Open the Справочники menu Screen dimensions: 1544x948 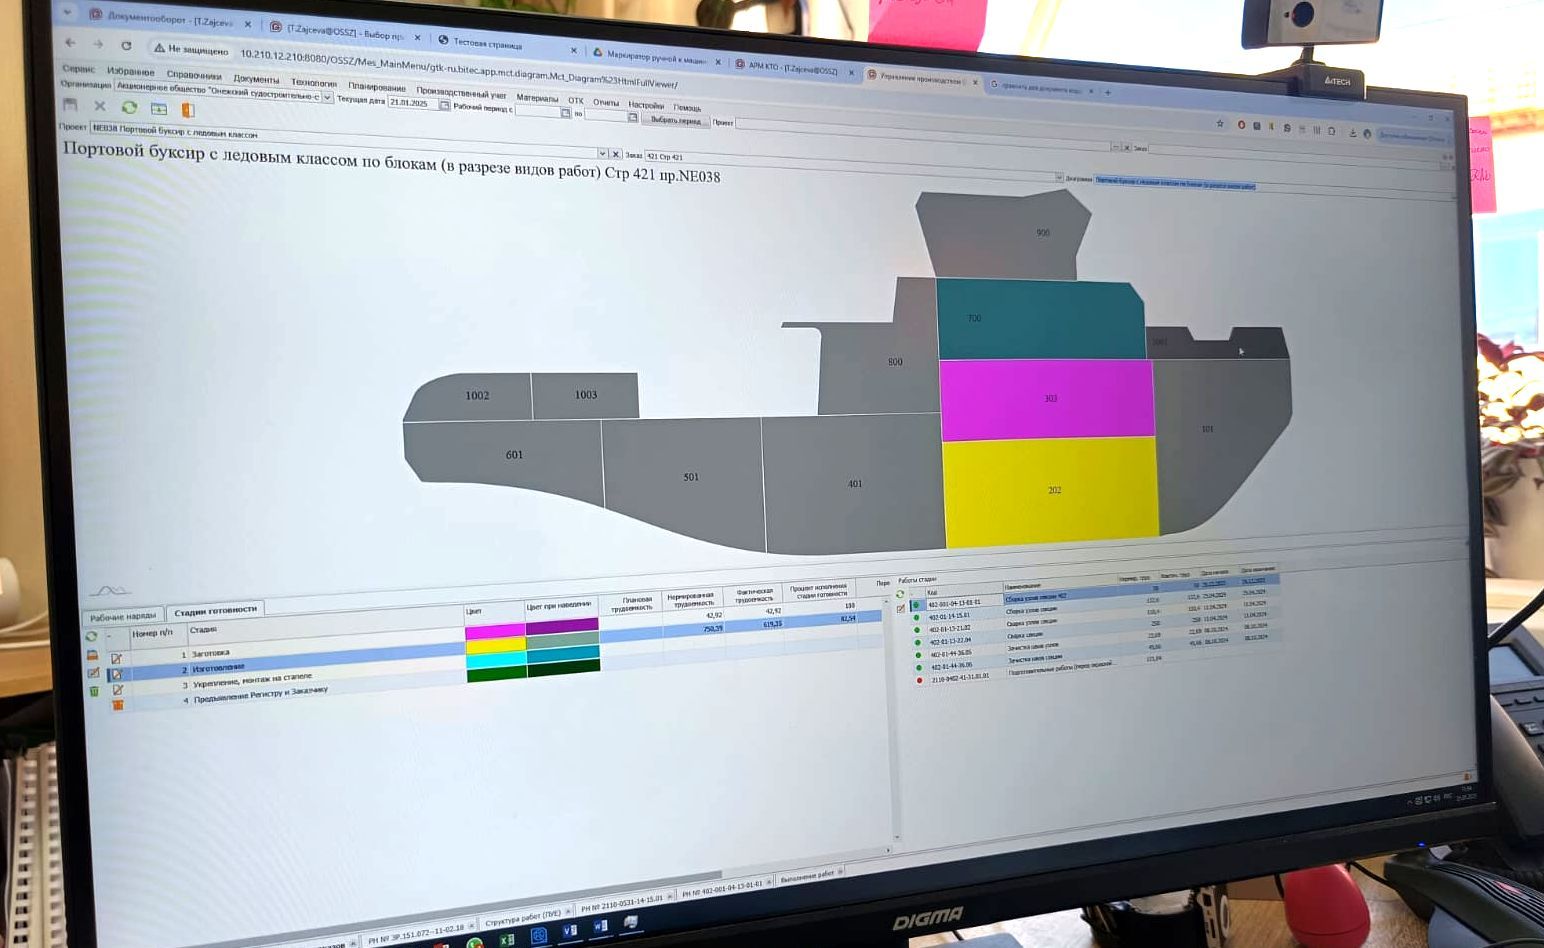point(194,75)
